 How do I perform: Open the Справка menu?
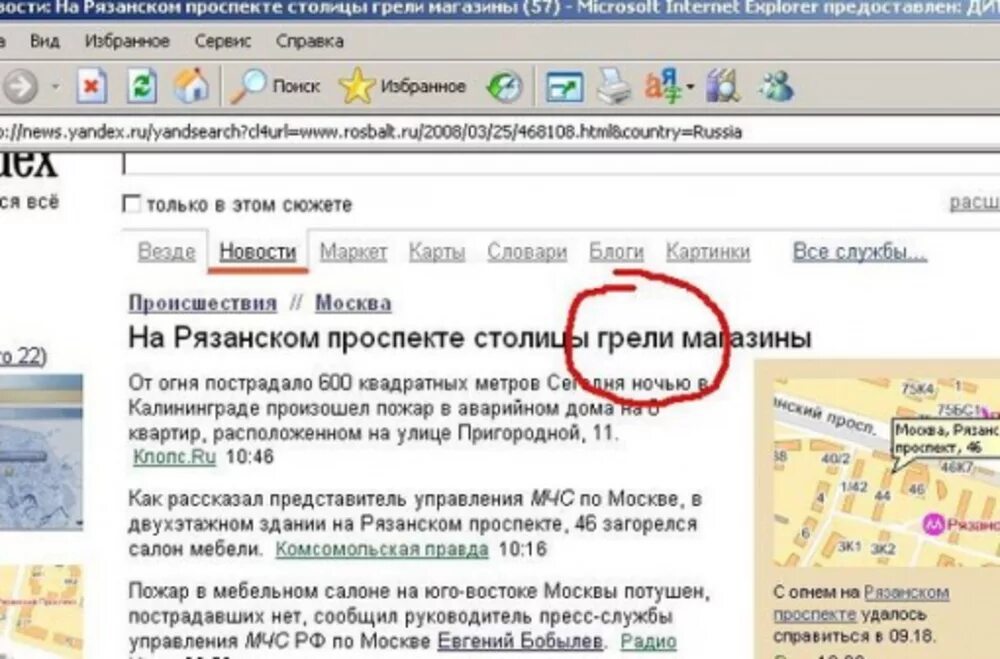[x=309, y=41]
